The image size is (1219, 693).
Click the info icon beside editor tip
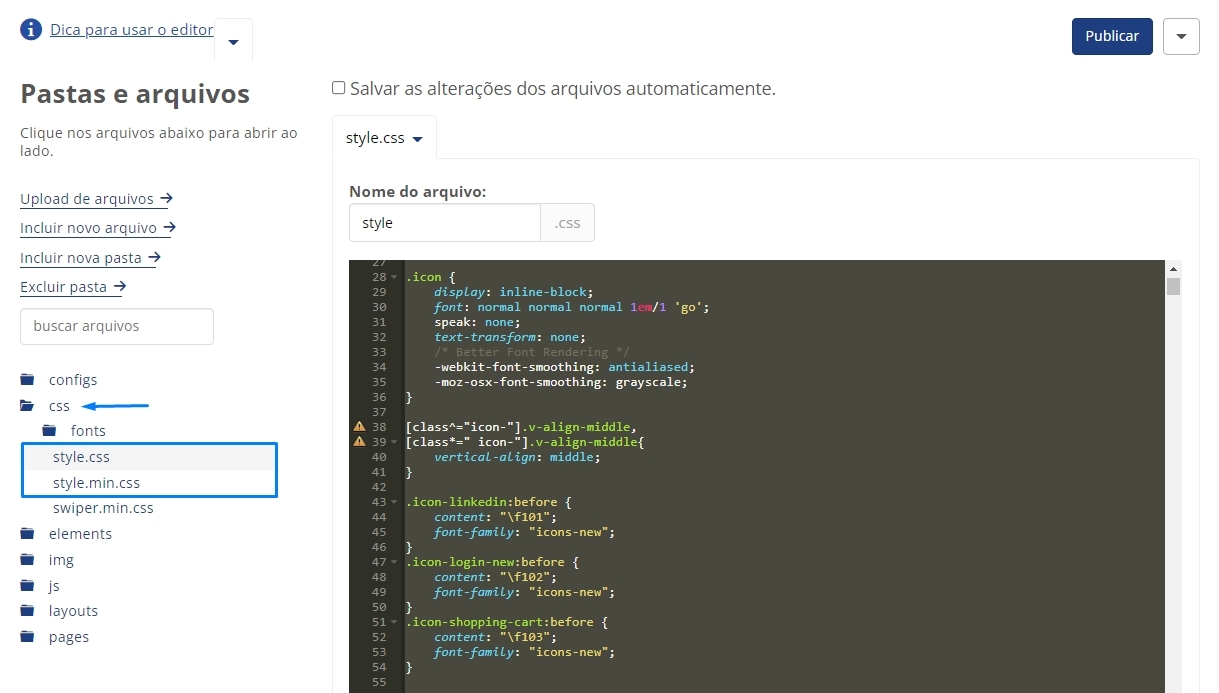31,29
